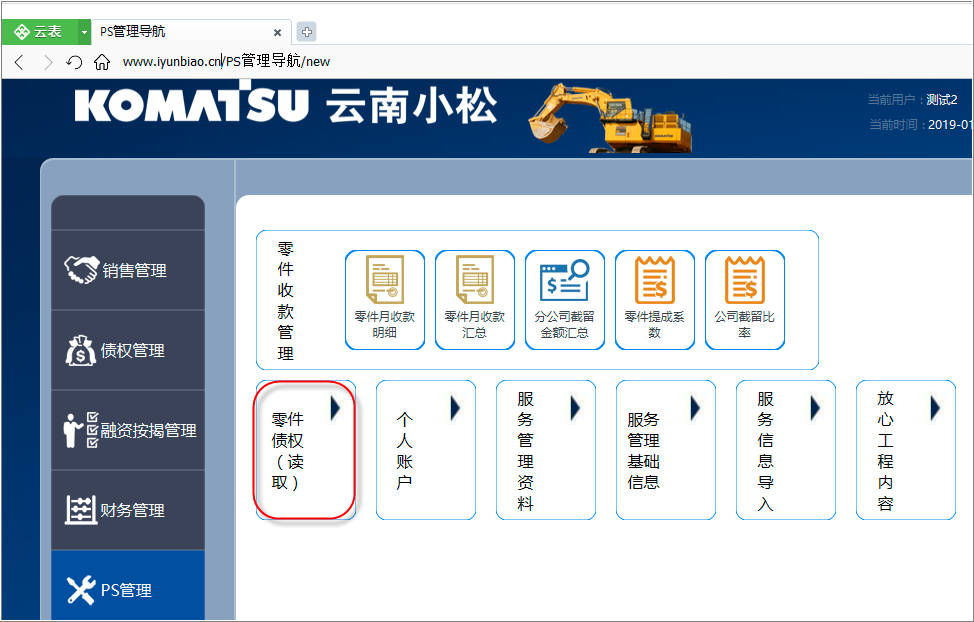Click the 云表 logo button
The width and height of the screenshot is (974, 622).
pyautogui.click(x=39, y=32)
